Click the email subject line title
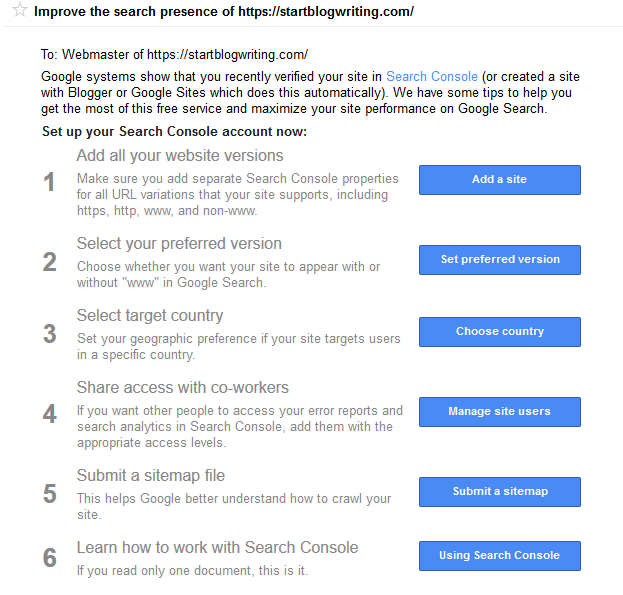 [224, 12]
